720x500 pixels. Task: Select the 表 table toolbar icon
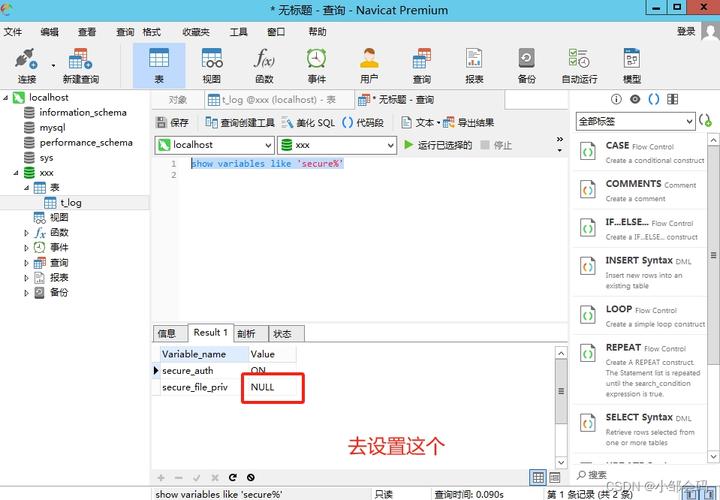(x=159, y=66)
